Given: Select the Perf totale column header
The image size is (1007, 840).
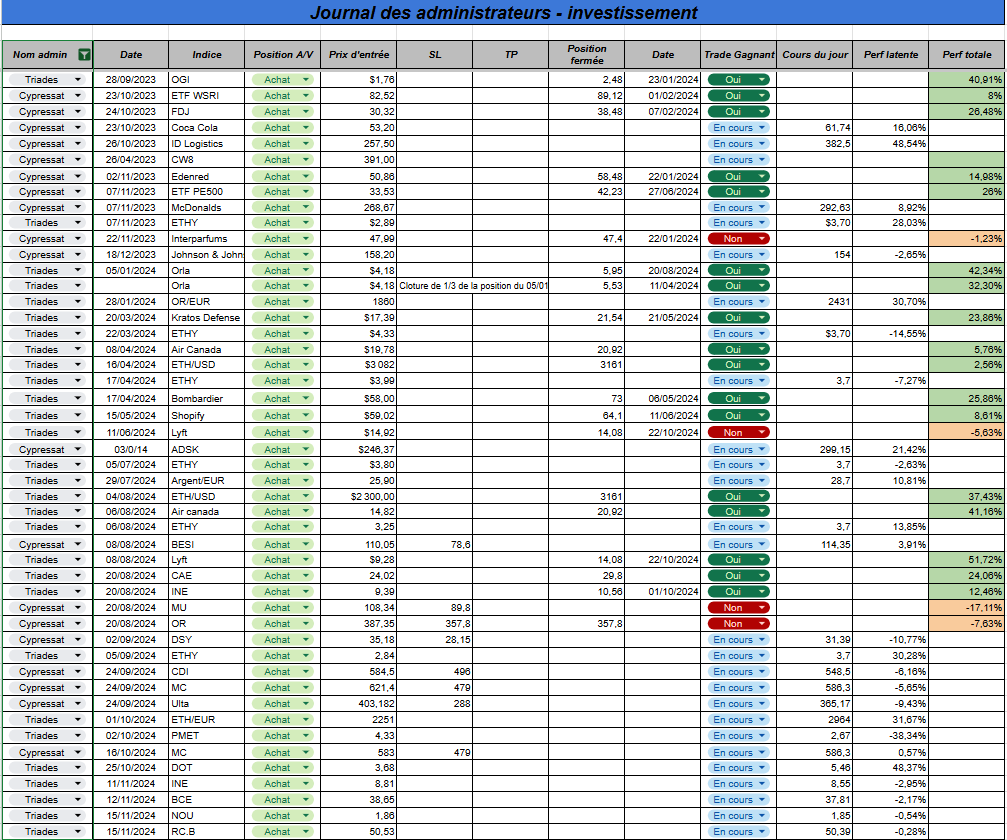Looking at the screenshot, I should point(967,55).
